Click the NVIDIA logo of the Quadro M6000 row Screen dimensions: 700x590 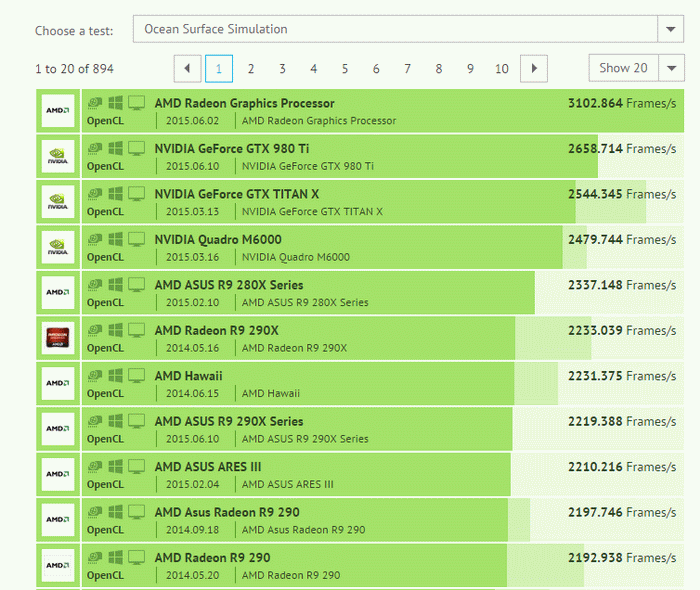pyautogui.click(x=58, y=247)
